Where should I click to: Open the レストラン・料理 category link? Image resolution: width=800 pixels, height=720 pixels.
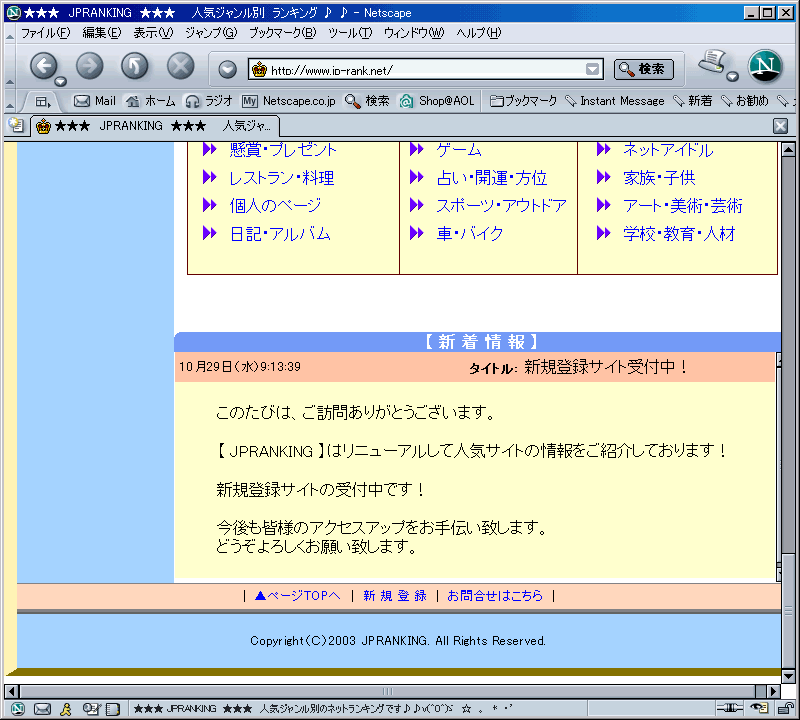pos(282,178)
